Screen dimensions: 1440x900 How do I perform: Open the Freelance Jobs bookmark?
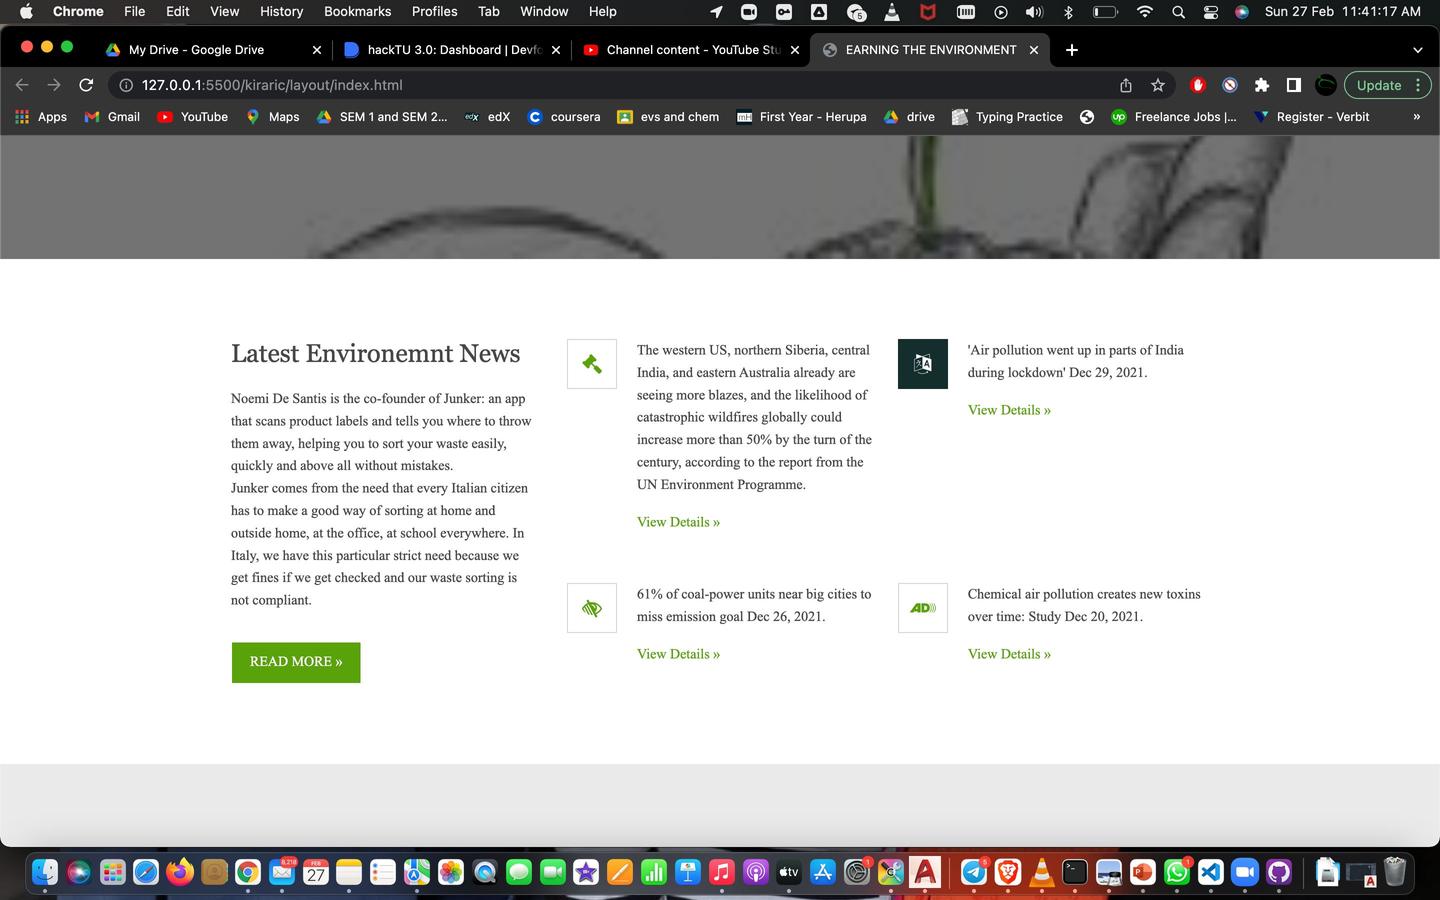(x=1174, y=117)
